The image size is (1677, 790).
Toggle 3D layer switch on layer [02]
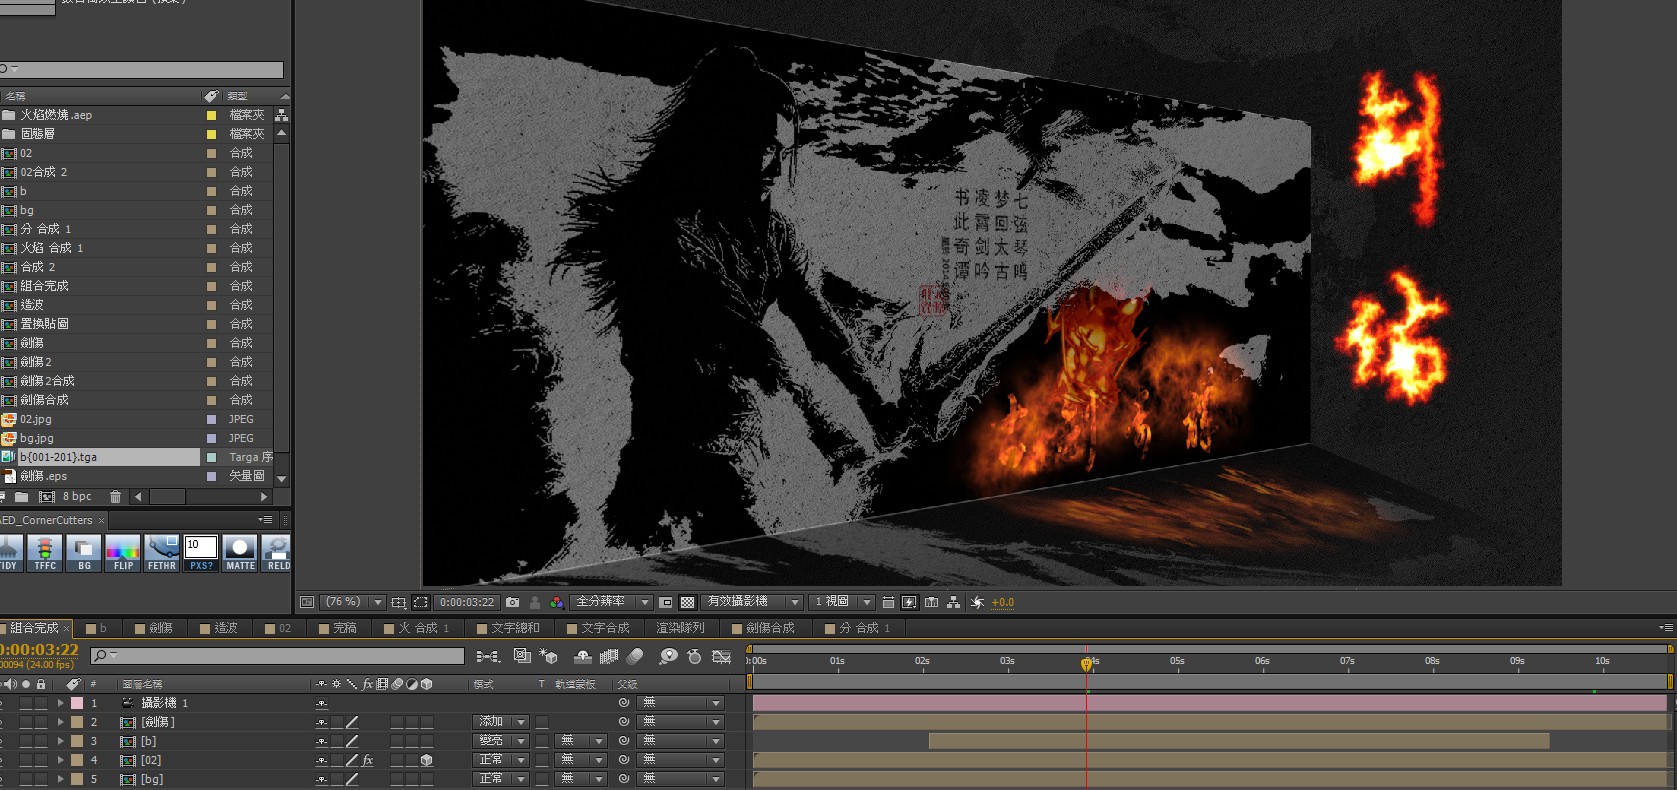[427, 760]
